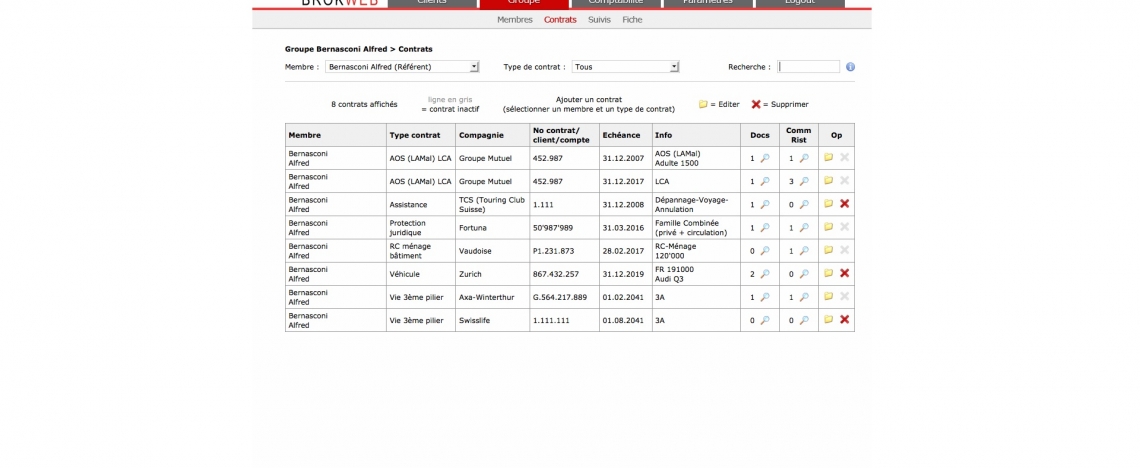This screenshot has height=468, width=1140.
Task: Delete the Zurich Véhicule contract
Action: click(x=844, y=273)
